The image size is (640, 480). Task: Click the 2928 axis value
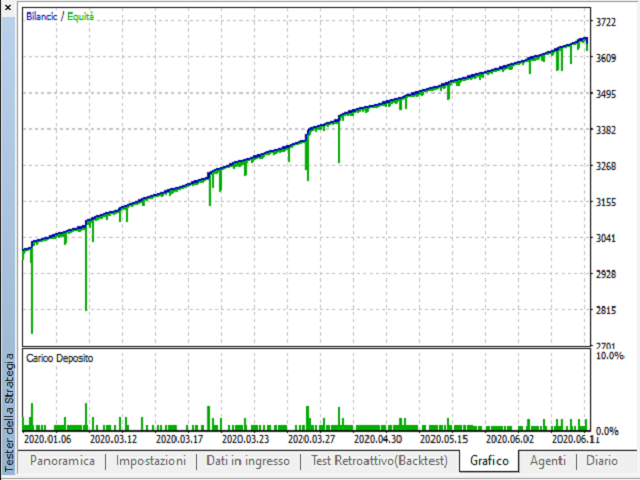[x=606, y=274]
